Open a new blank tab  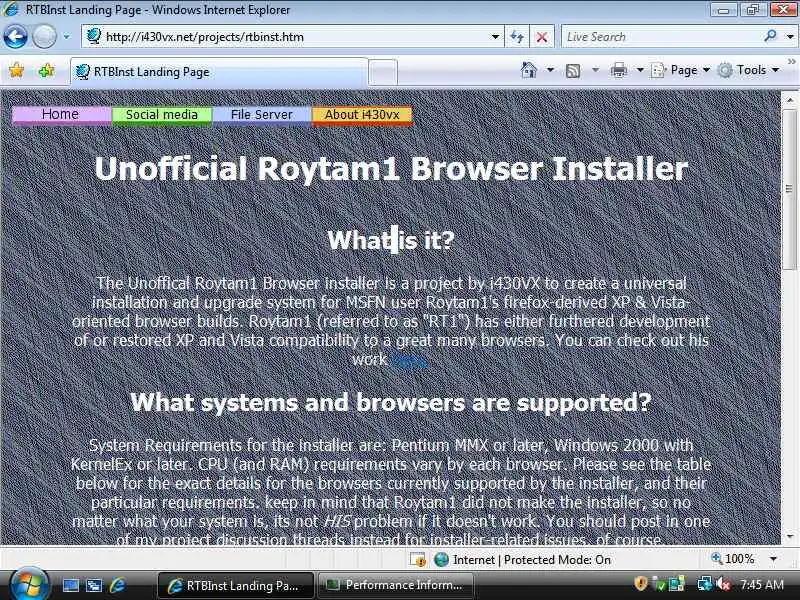click(x=383, y=72)
